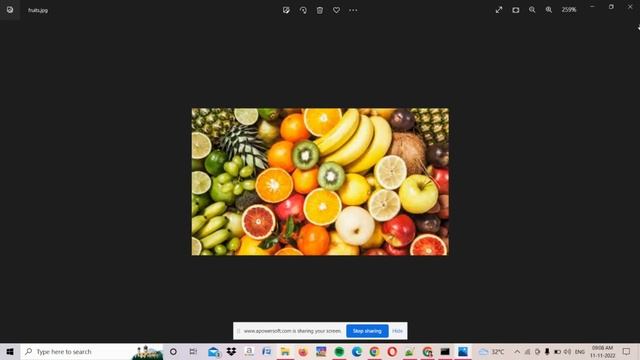The image size is (640, 360).
Task: Open Microsoft Edge from taskbar
Action: point(357,351)
